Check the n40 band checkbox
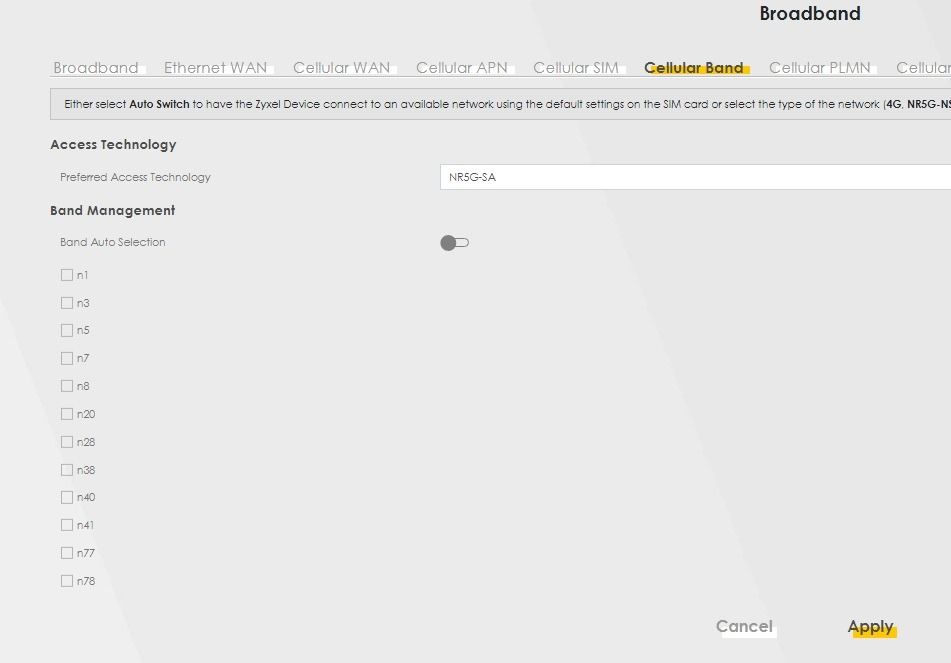Viewport: 951px width, 663px height. (x=67, y=497)
